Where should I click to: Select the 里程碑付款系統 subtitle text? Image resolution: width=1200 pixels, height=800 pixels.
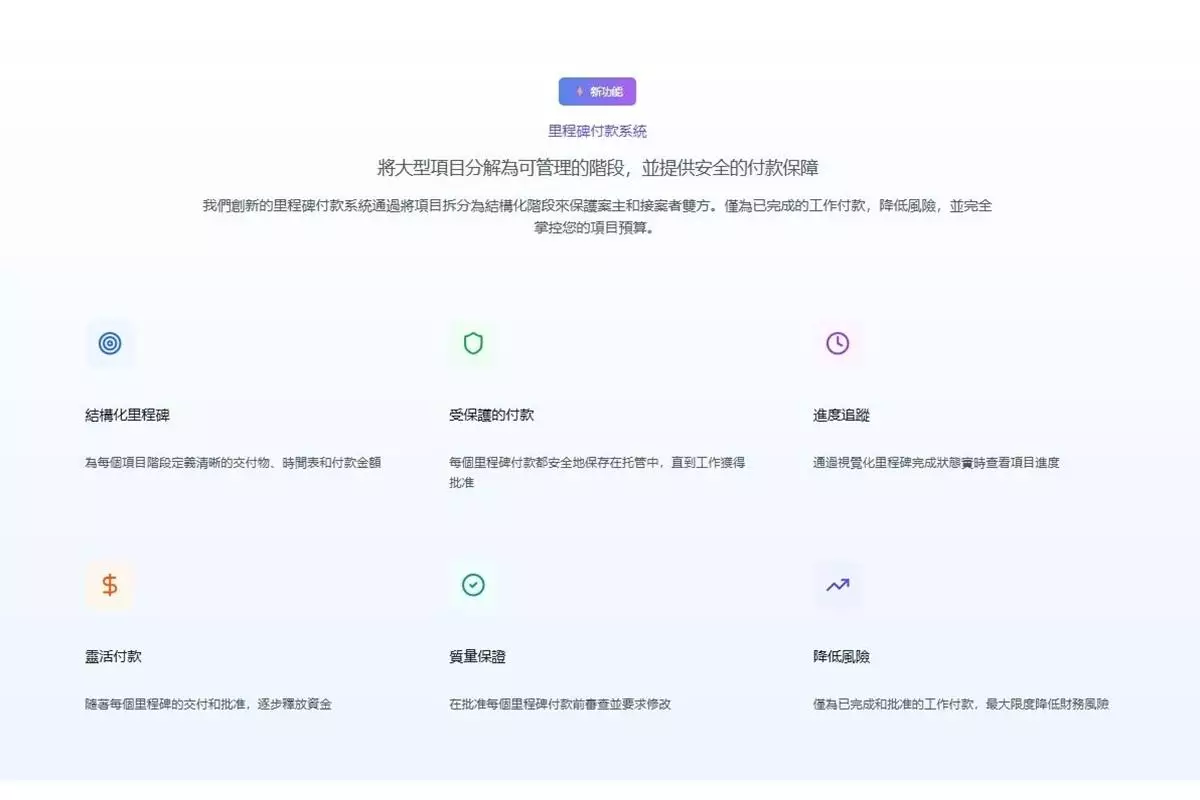597,131
